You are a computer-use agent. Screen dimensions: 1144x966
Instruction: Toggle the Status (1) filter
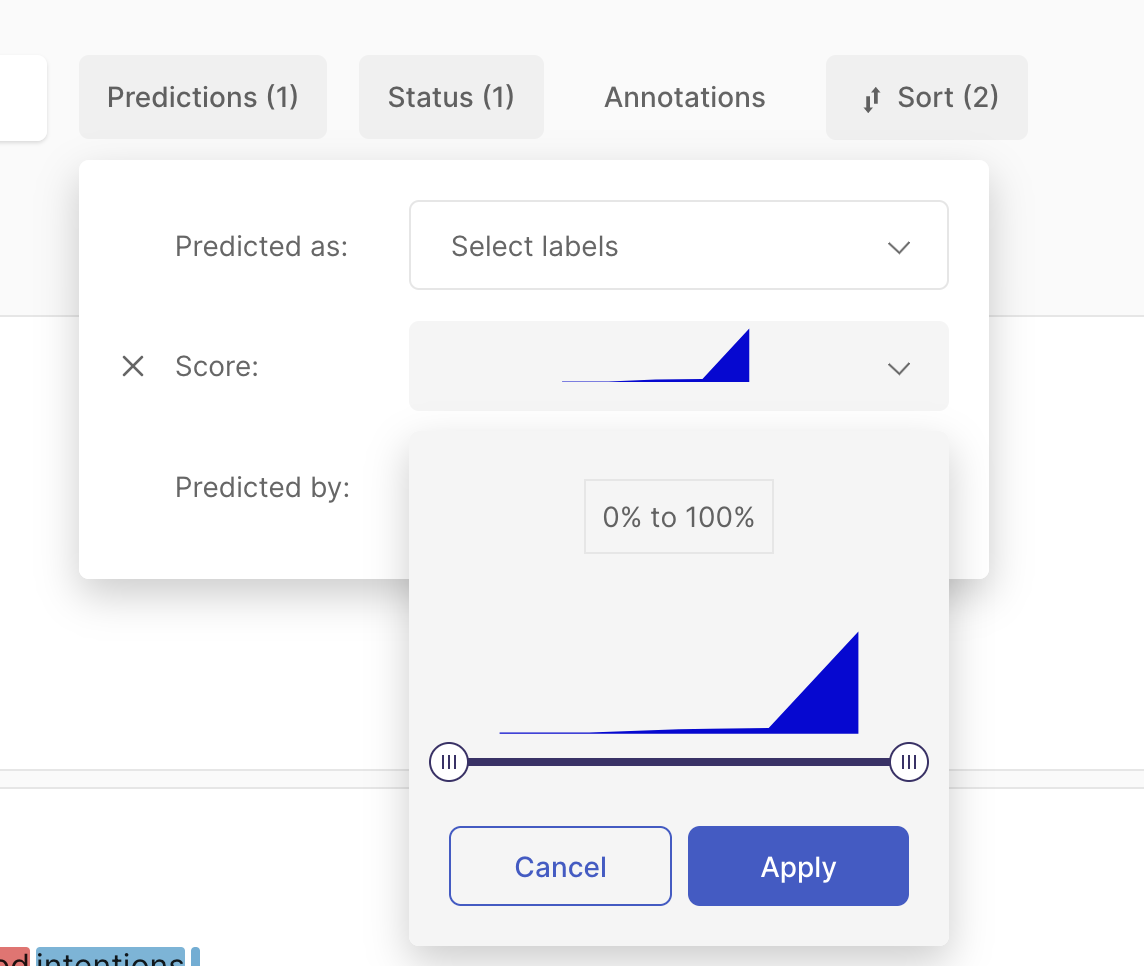450,97
